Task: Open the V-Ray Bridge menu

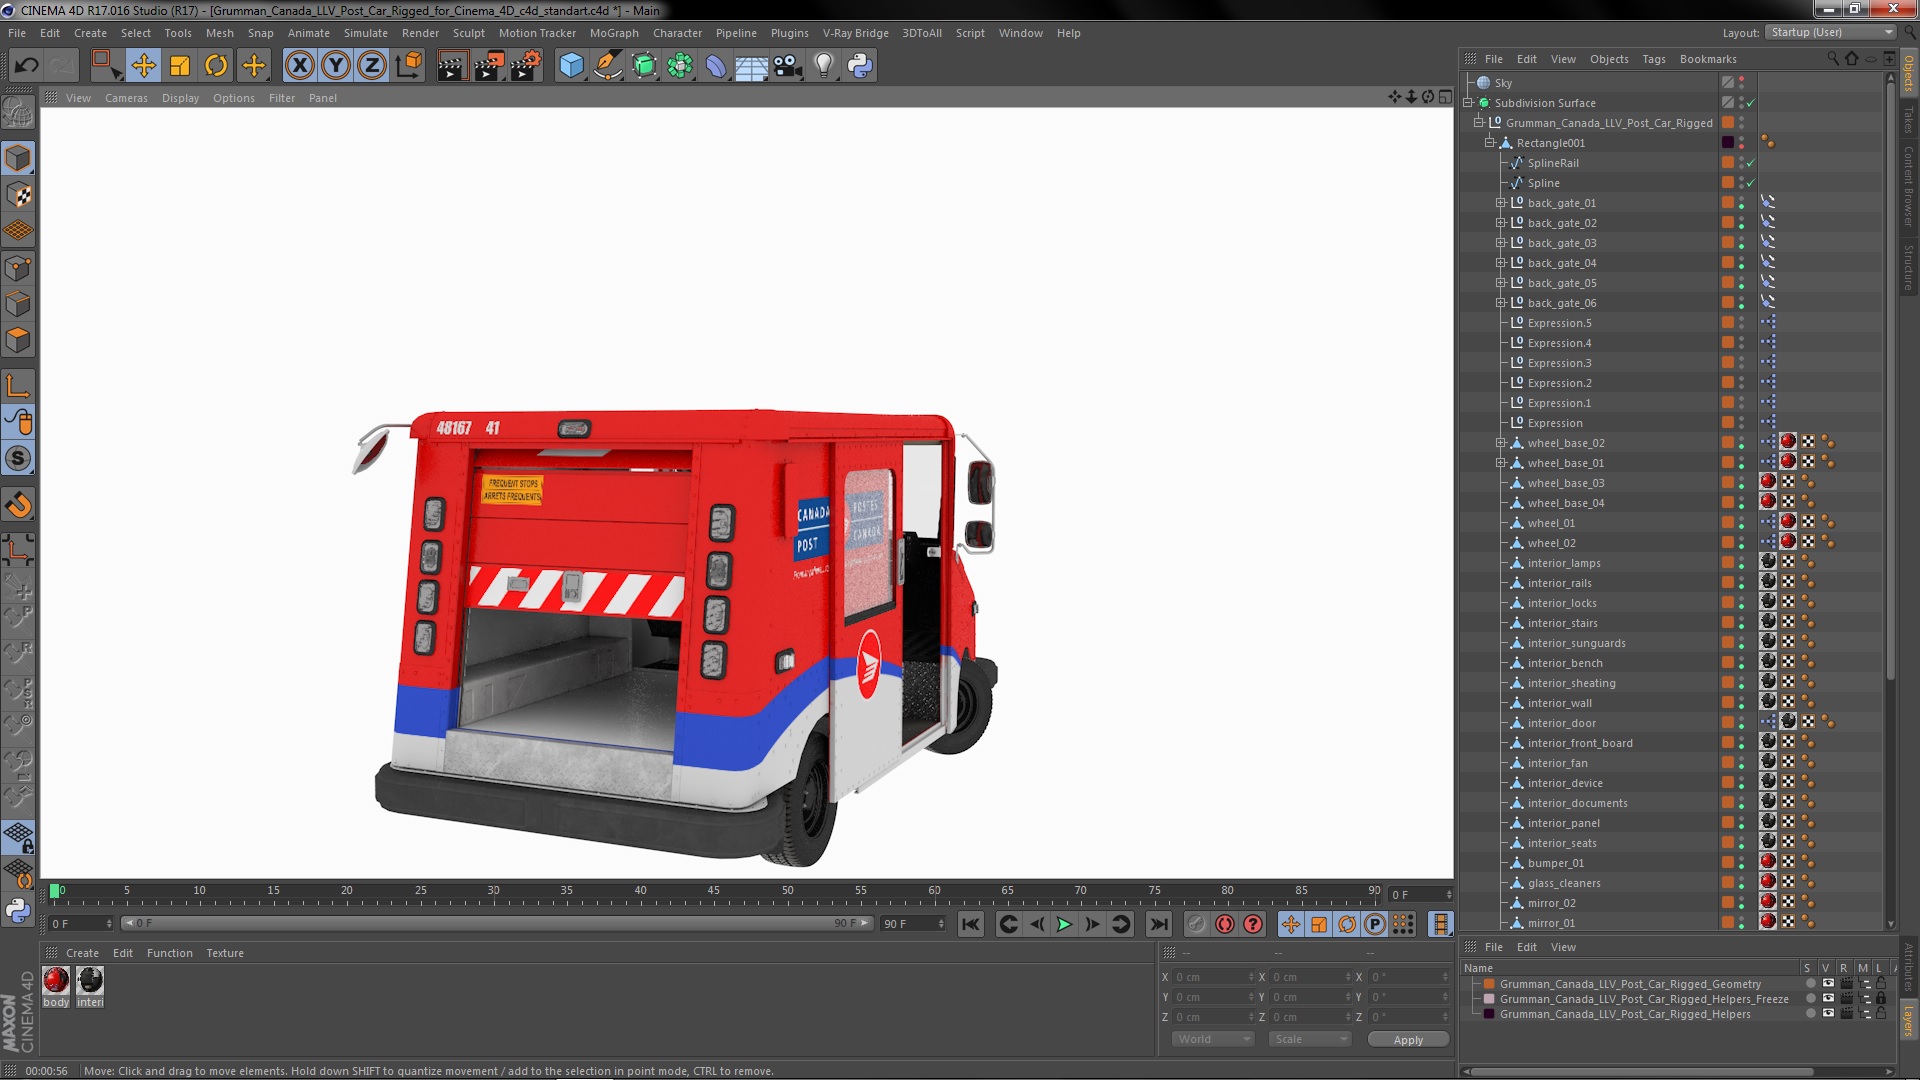Action: [x=855, y=33]
